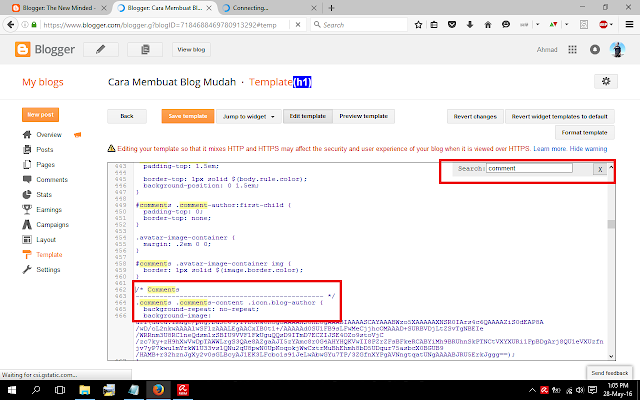This screenshot has width=640, height=400.
Task: Focus the editor Search input field
Action: click(x=529, y=168)
